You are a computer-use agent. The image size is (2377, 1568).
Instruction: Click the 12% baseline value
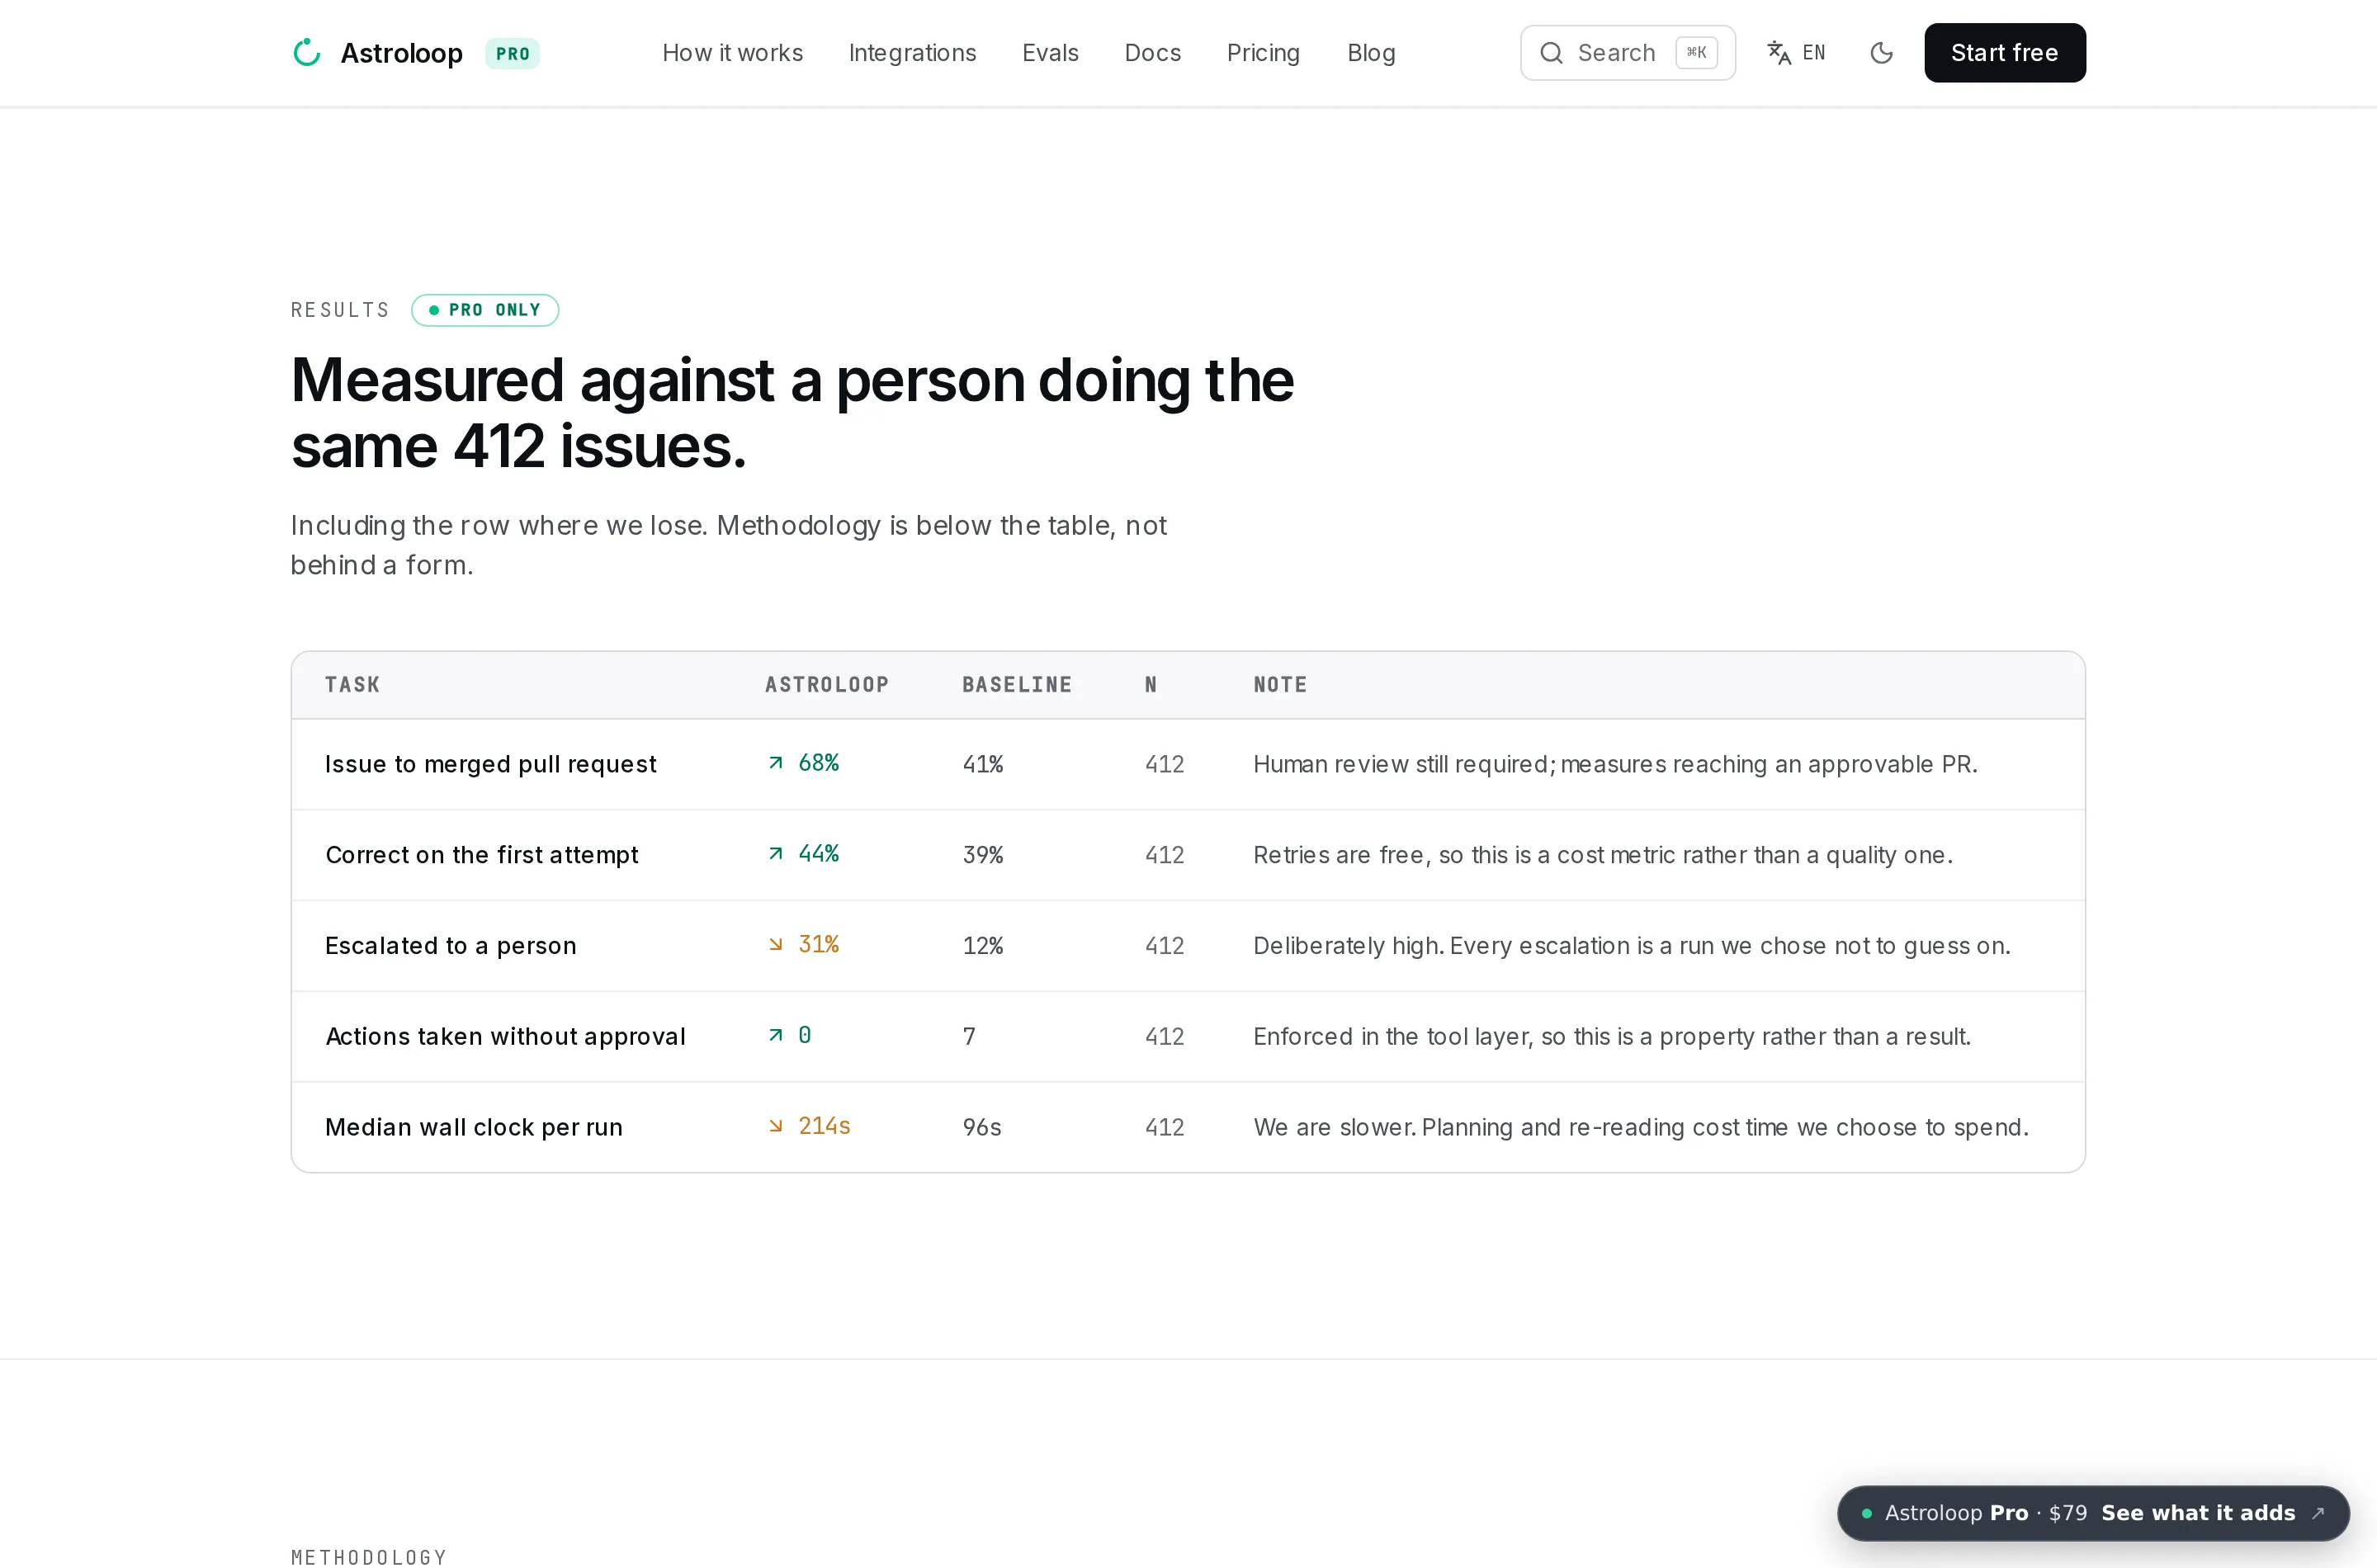click(x=982, y=946)
